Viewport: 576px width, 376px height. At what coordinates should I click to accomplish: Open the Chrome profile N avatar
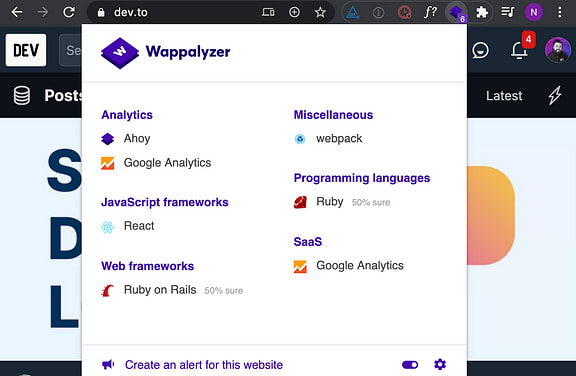(534, 12)
